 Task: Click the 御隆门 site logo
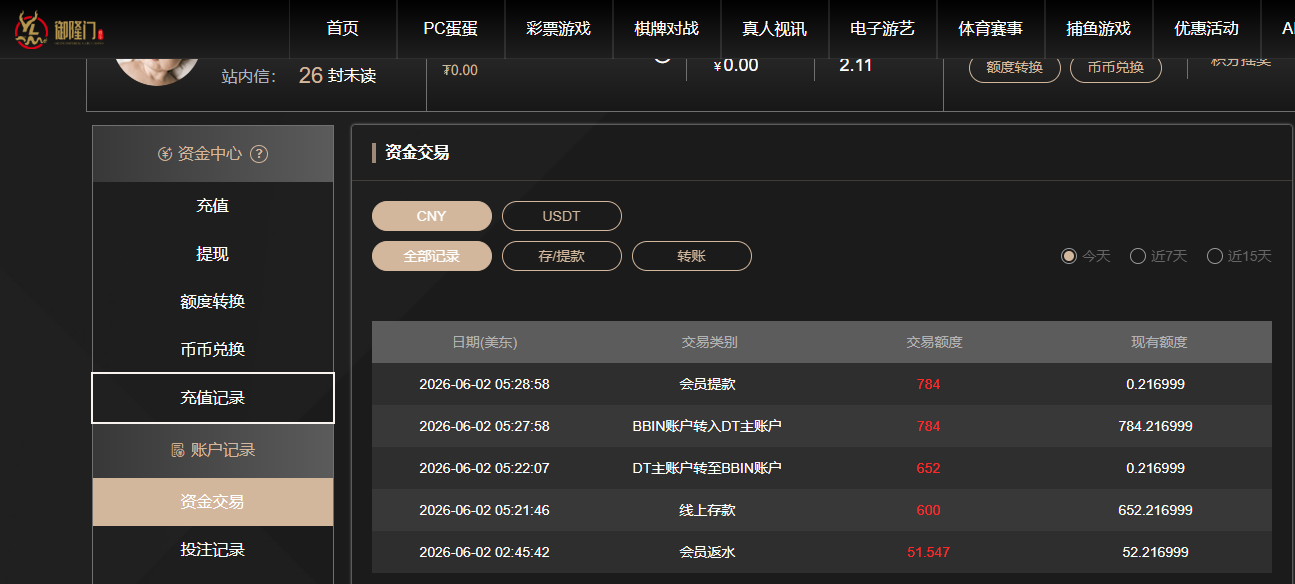[x=61, y=29]
